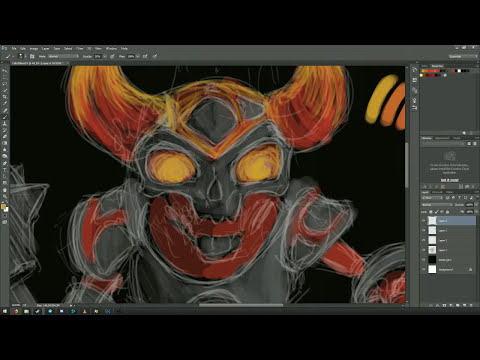Viewport: 480px width, 360px height.
Task: Delete layer trash button
Action: (x=471, y=305)
